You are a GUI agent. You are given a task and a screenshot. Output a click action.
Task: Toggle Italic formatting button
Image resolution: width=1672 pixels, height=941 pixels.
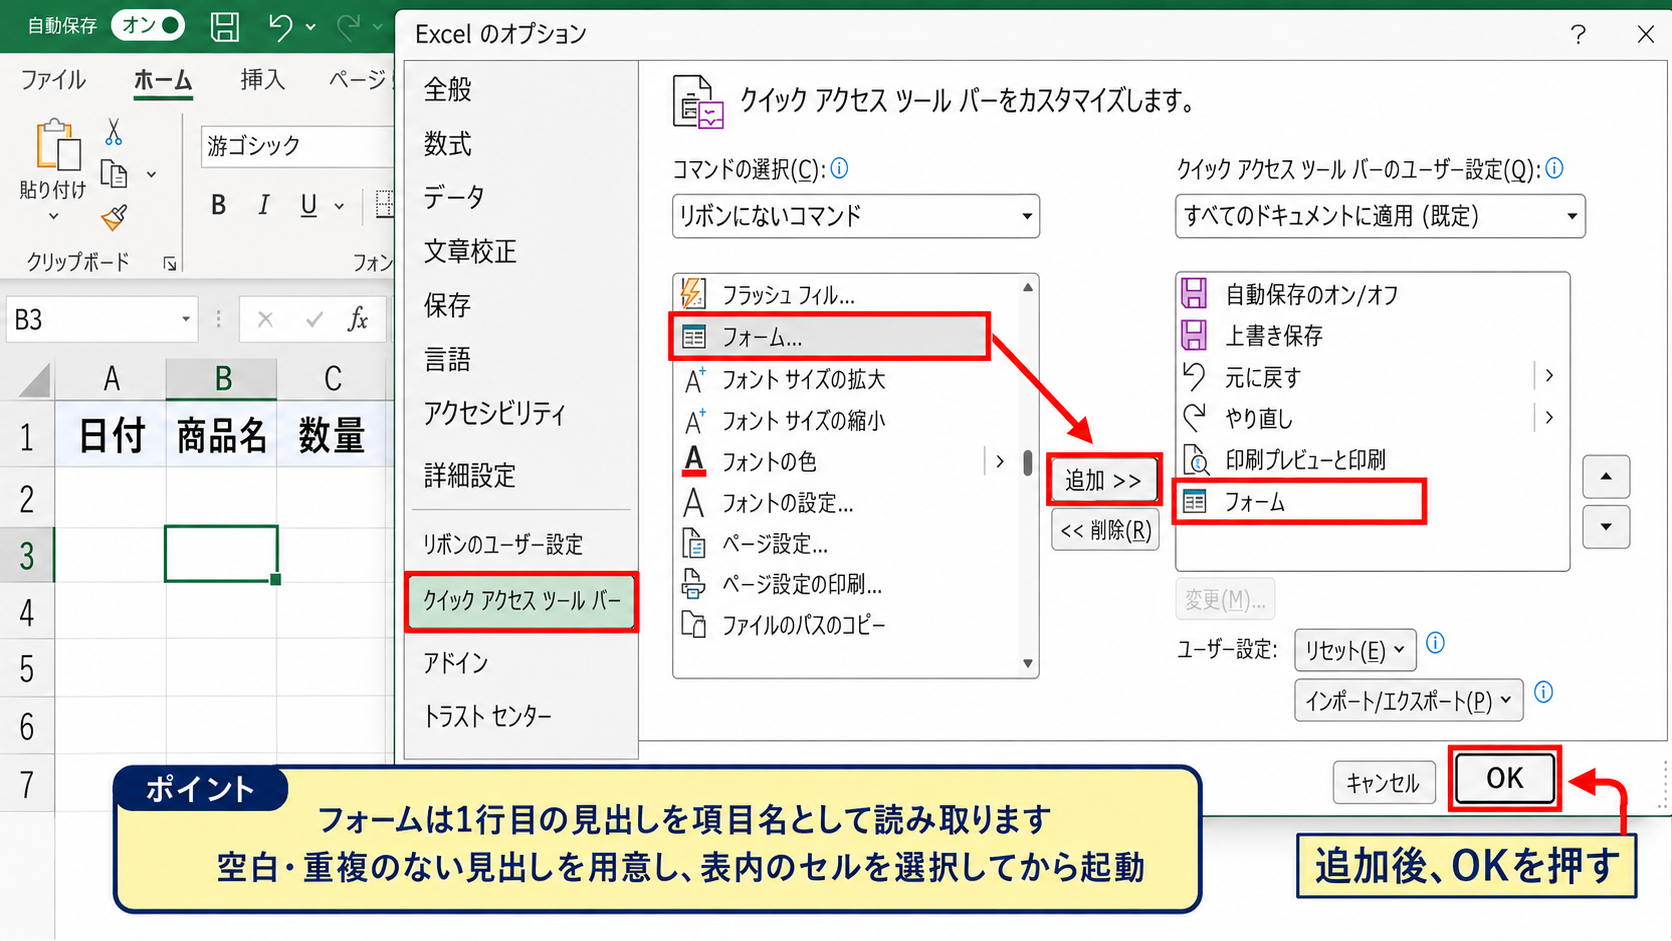pos(263,206)
